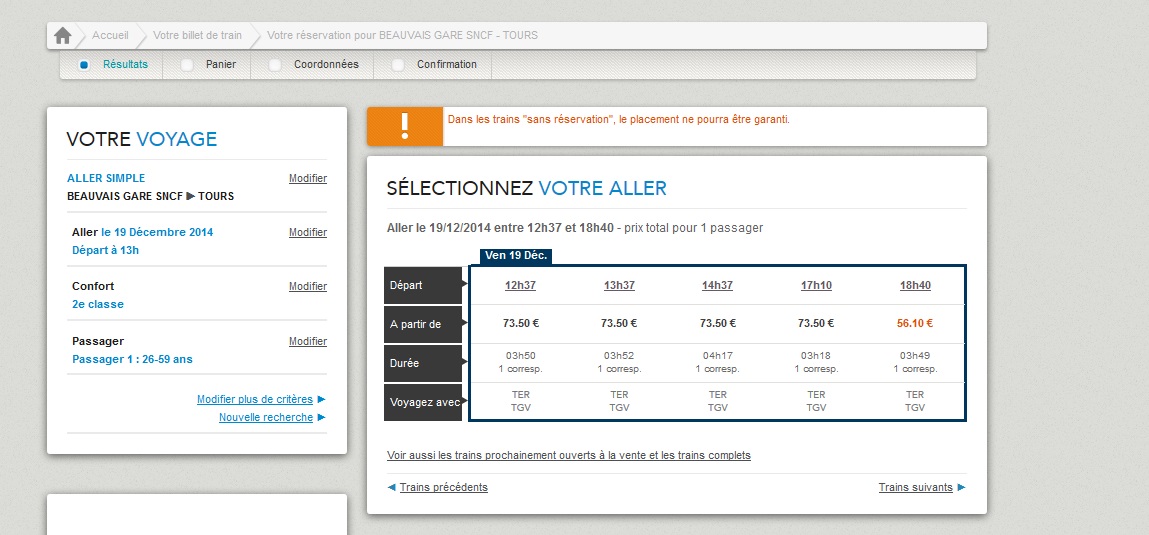This screenshot has height=535, width=1149.
Task: Go to Trains suivants
Action: pos(916,487)
